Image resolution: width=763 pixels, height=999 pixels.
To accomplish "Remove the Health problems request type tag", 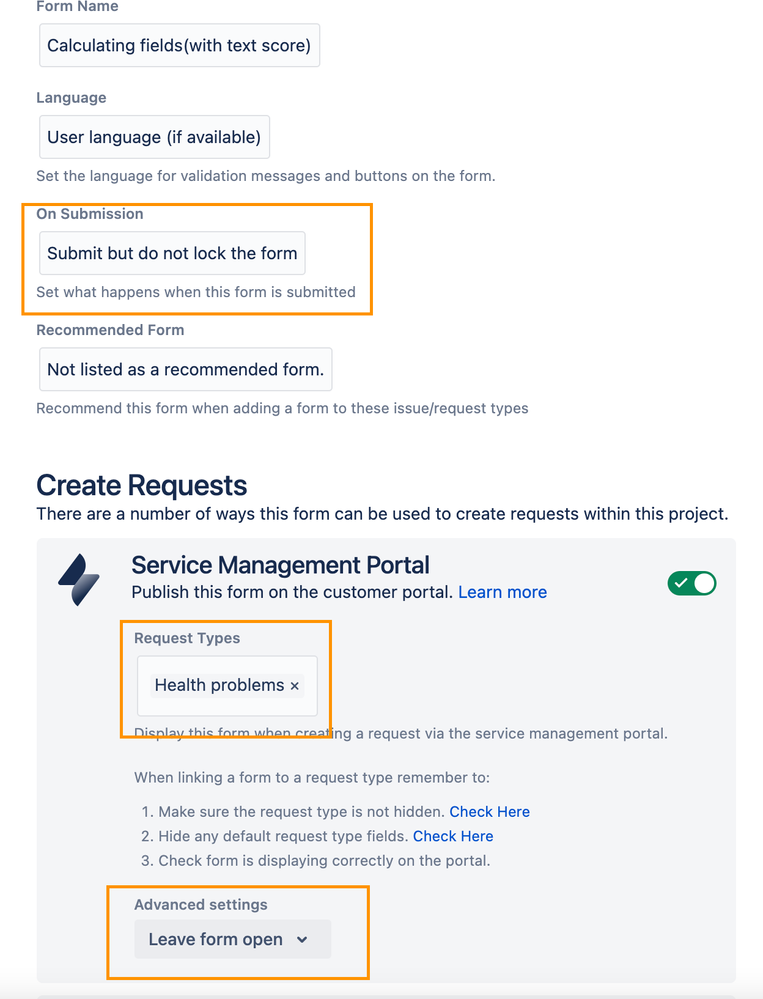I will tap(295, 685).
